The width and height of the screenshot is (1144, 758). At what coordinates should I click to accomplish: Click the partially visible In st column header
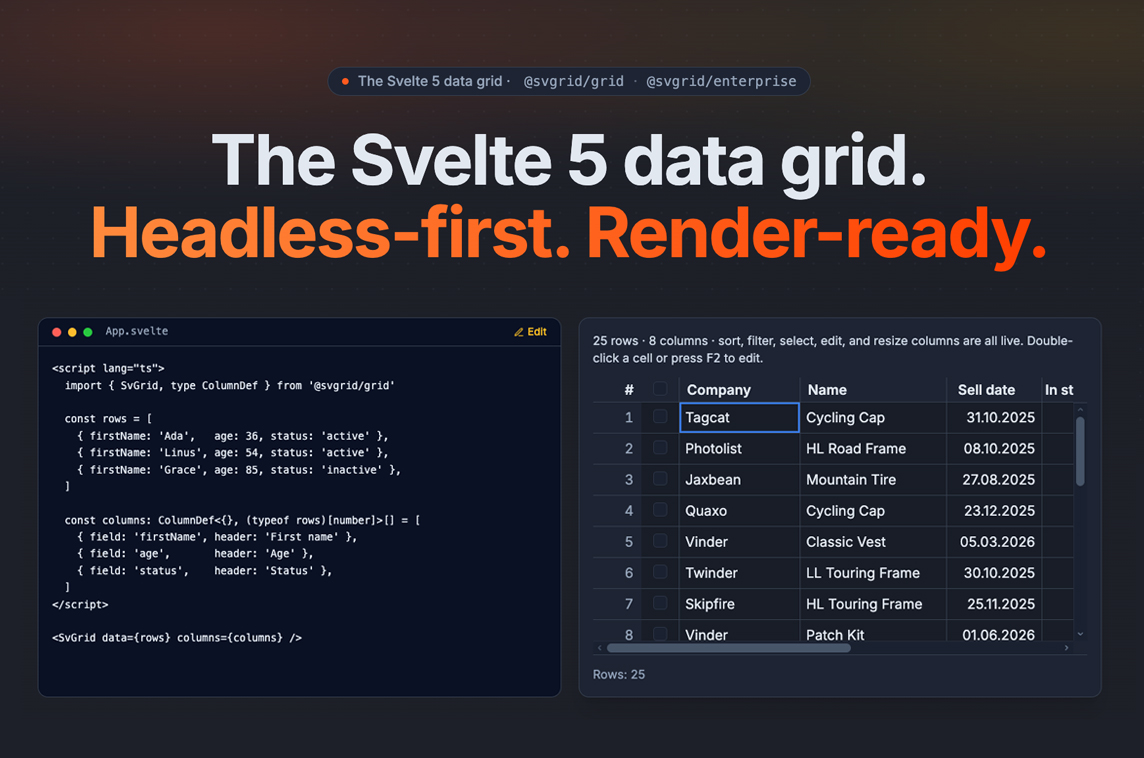[1058, 390]
